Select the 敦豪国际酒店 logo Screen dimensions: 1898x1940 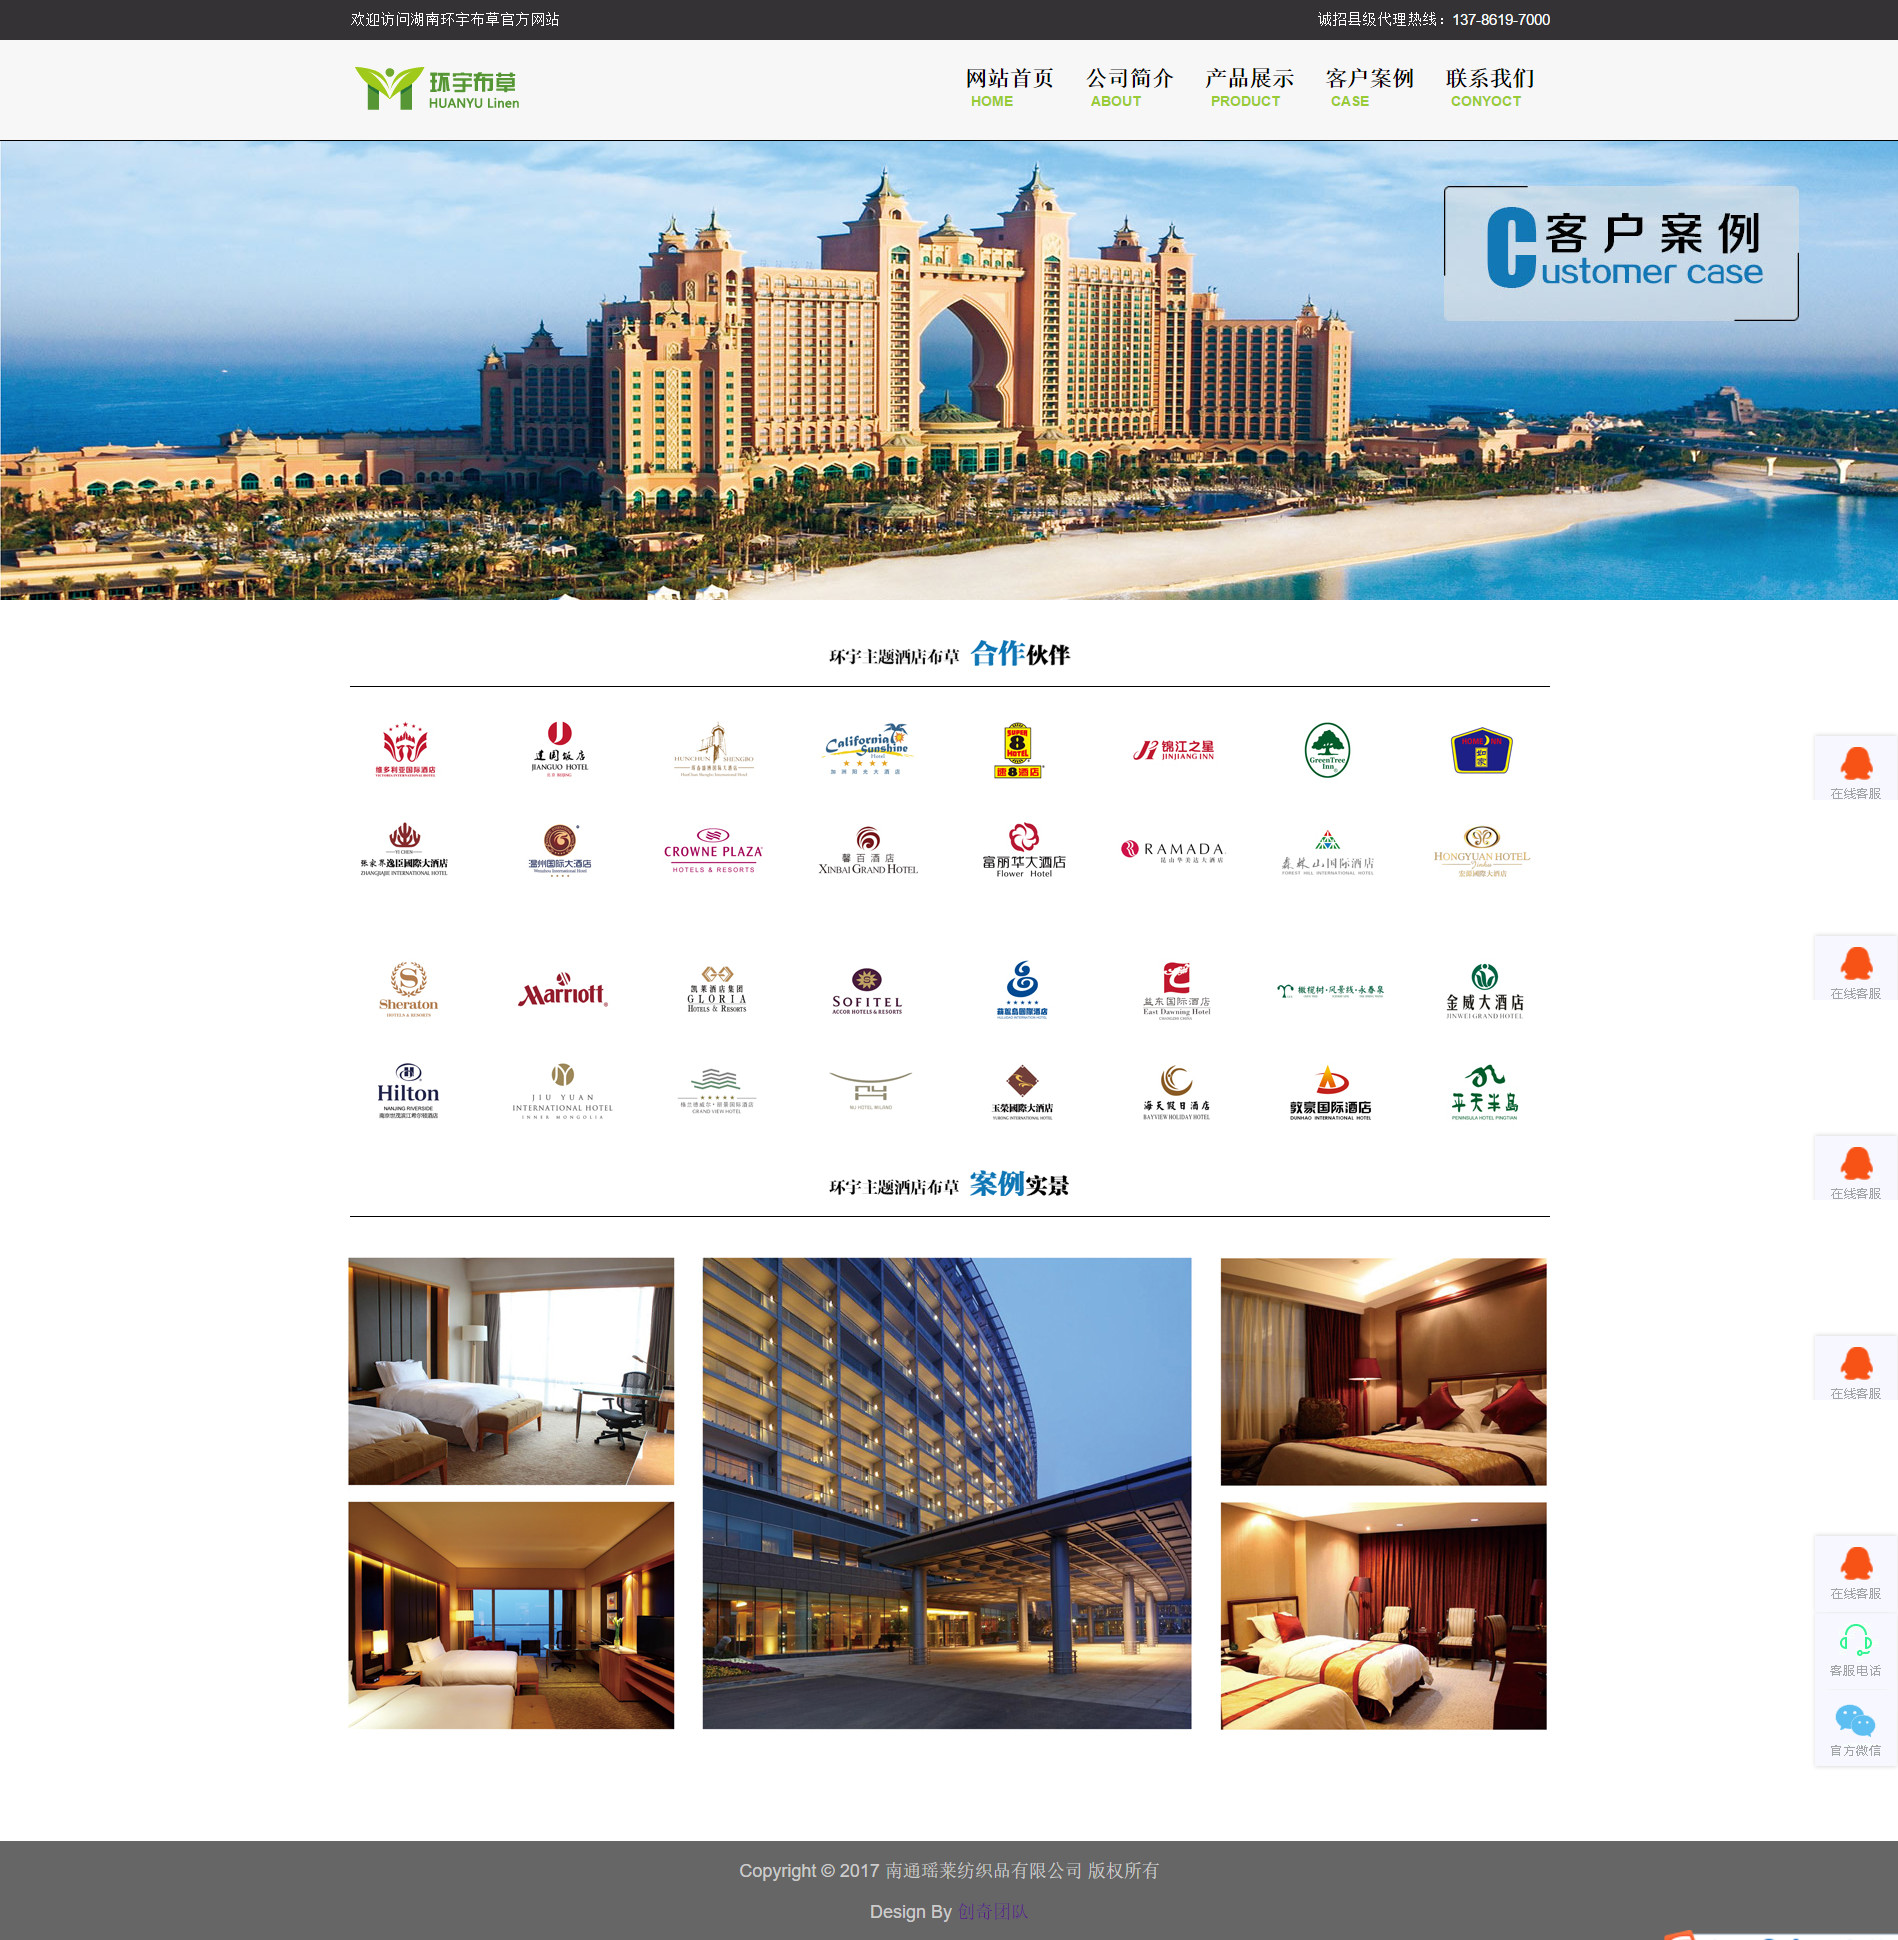coord(1331,1092)
